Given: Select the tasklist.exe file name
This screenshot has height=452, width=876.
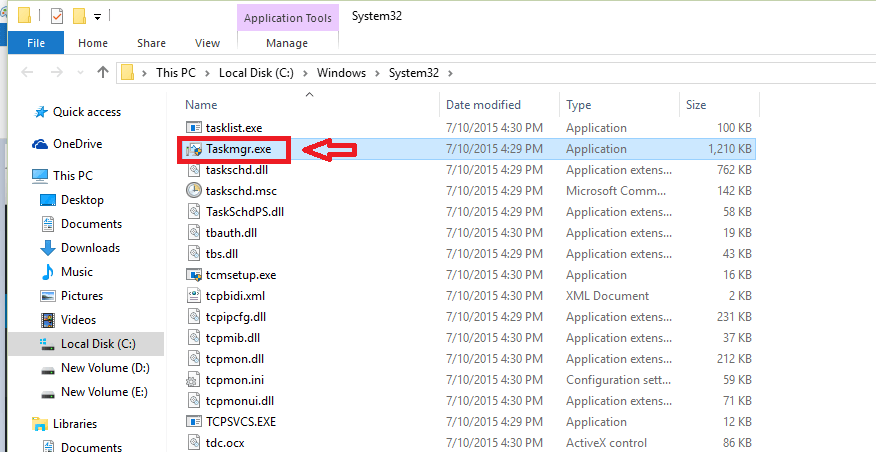Looking at the screenshot, I should click(x=234, y=128).
